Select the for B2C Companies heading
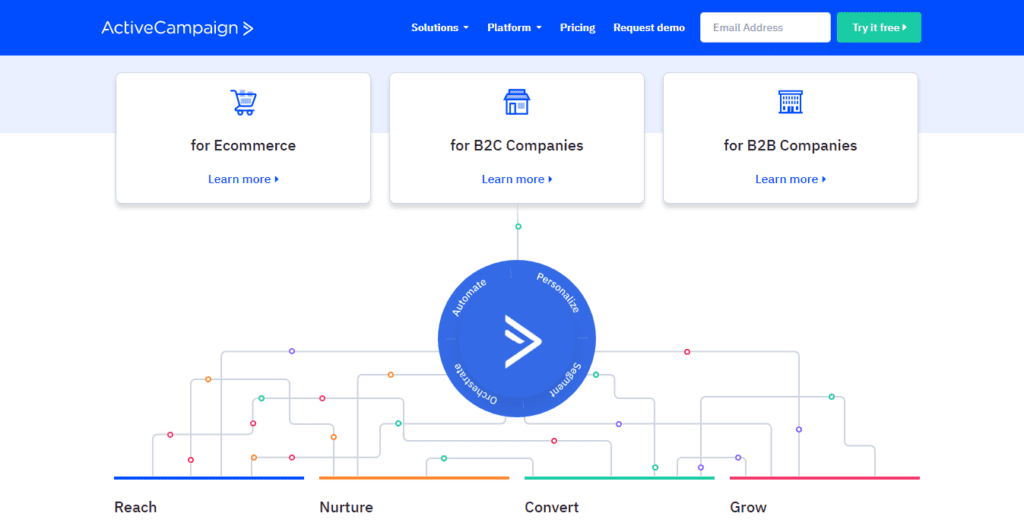Screen dimensions: 1024x529 [x=517, y=145]
